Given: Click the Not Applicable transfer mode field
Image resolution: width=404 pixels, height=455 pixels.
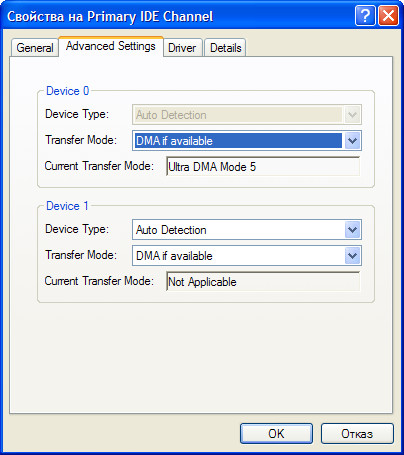Looking at the screenshot, I should 263,282.
